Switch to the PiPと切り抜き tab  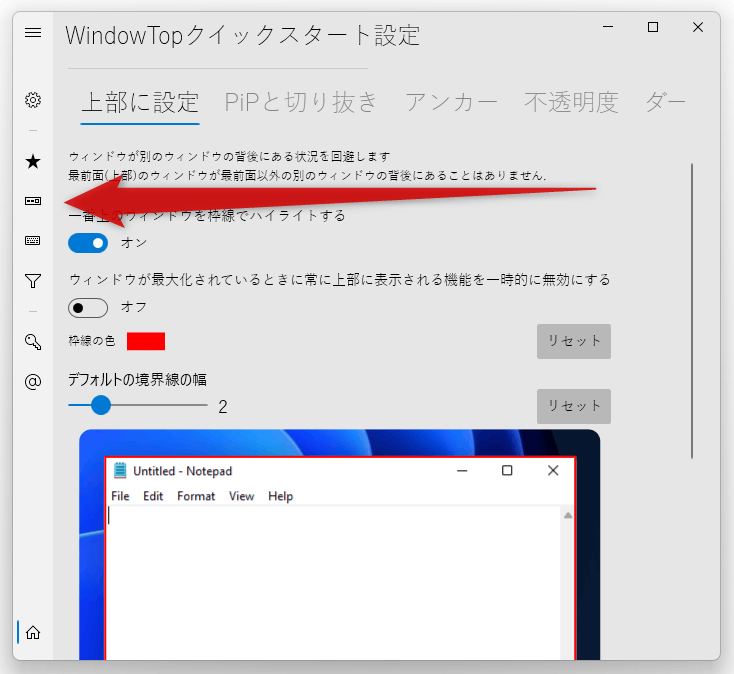[301, 103]
